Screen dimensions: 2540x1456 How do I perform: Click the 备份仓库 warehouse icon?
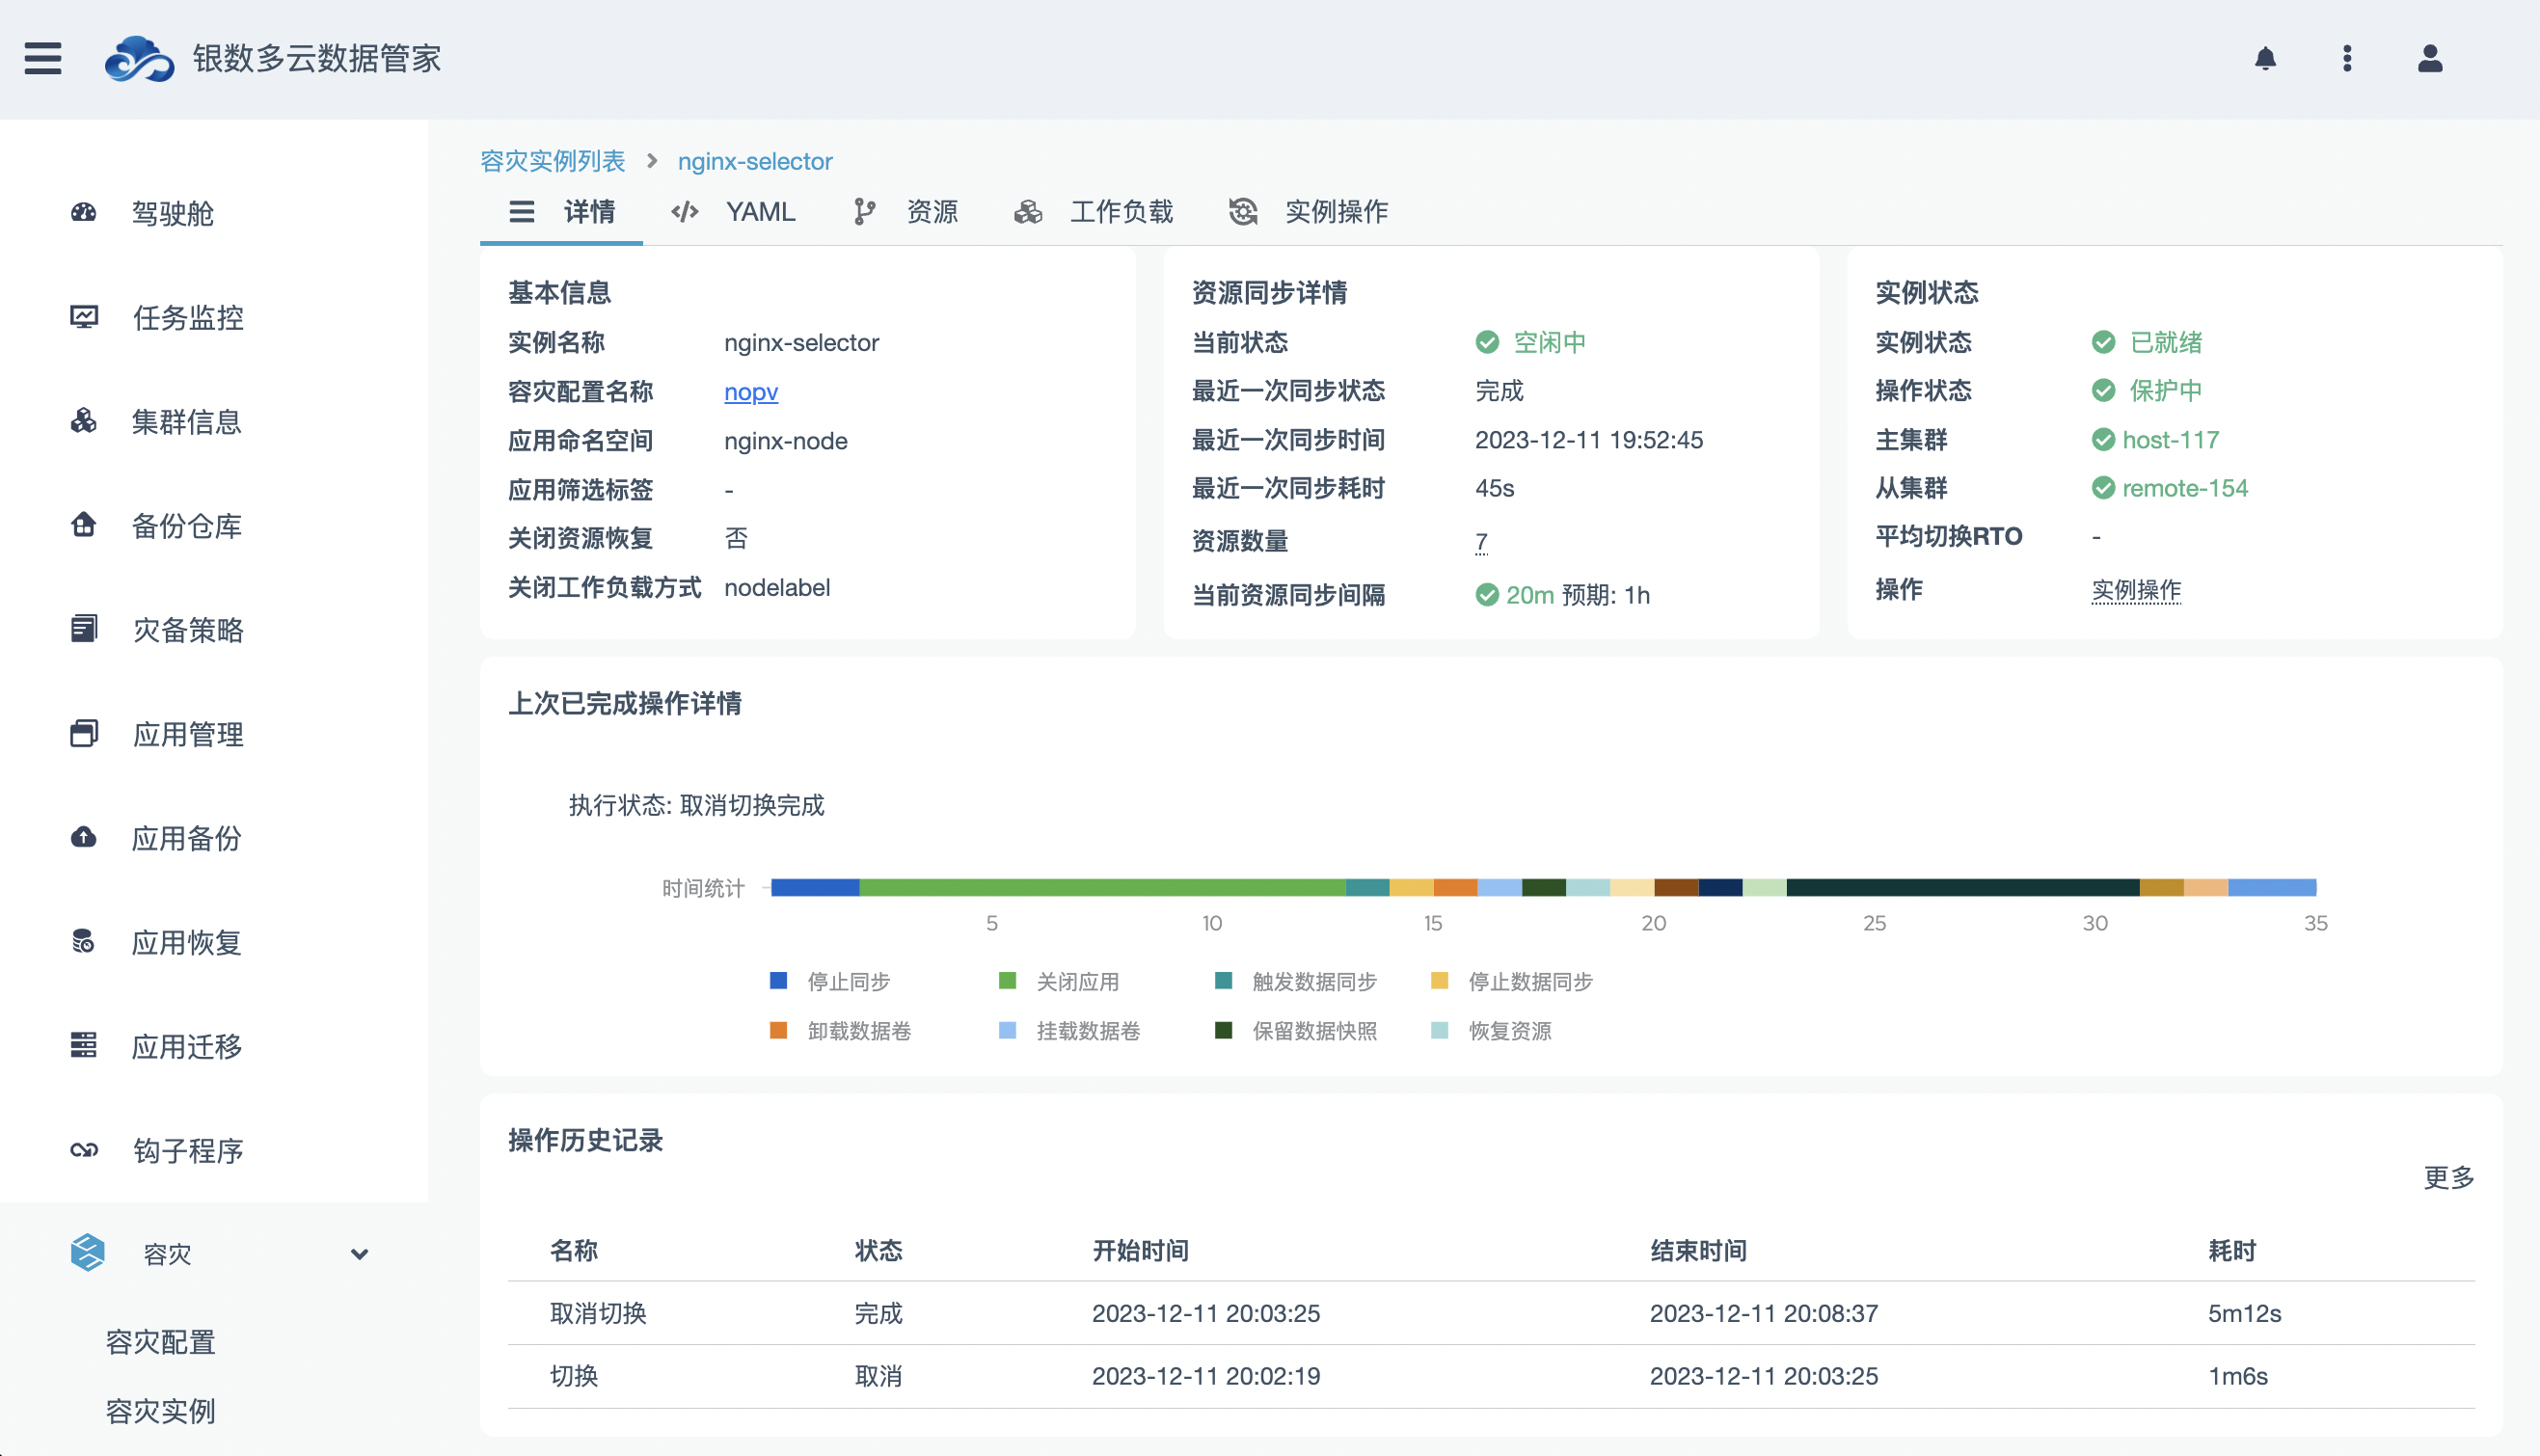[84, 524]
